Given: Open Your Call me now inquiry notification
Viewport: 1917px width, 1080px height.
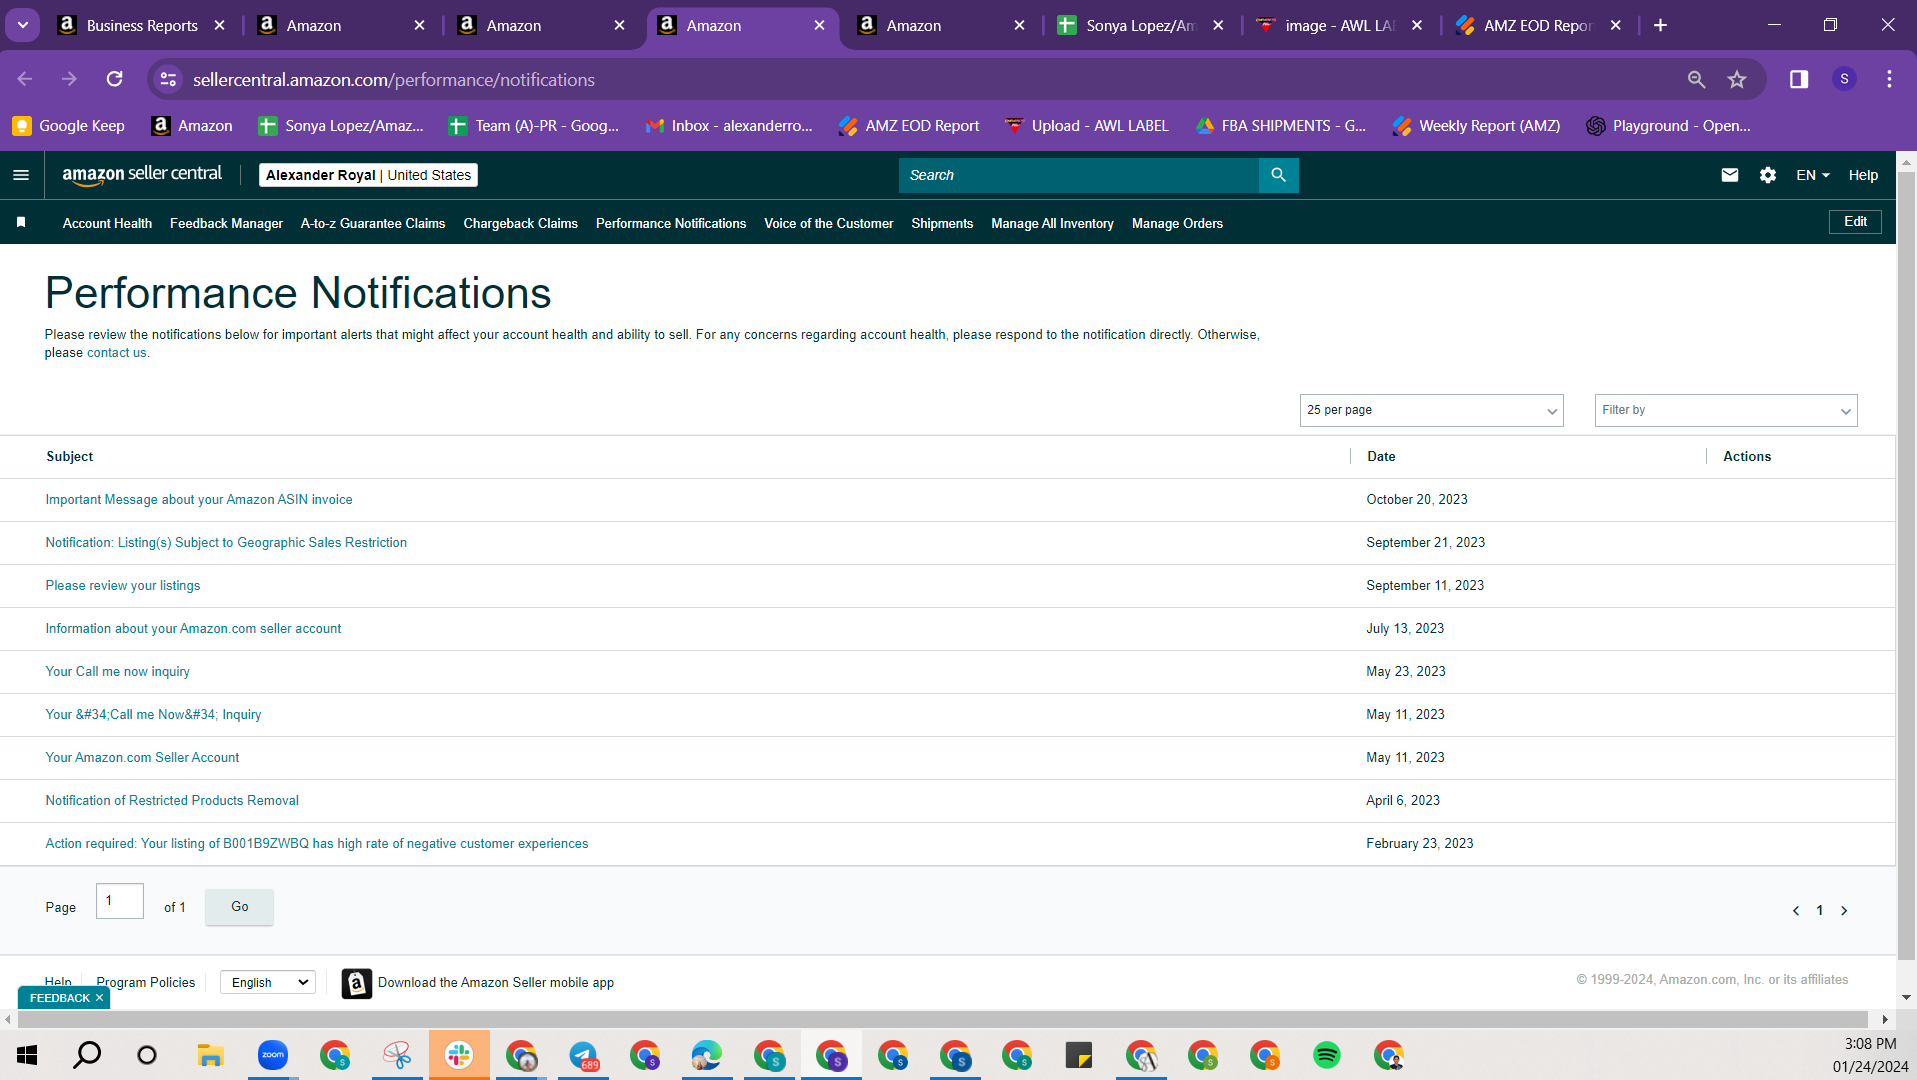Looking at the screenshot, I should (x=117, y=672).
